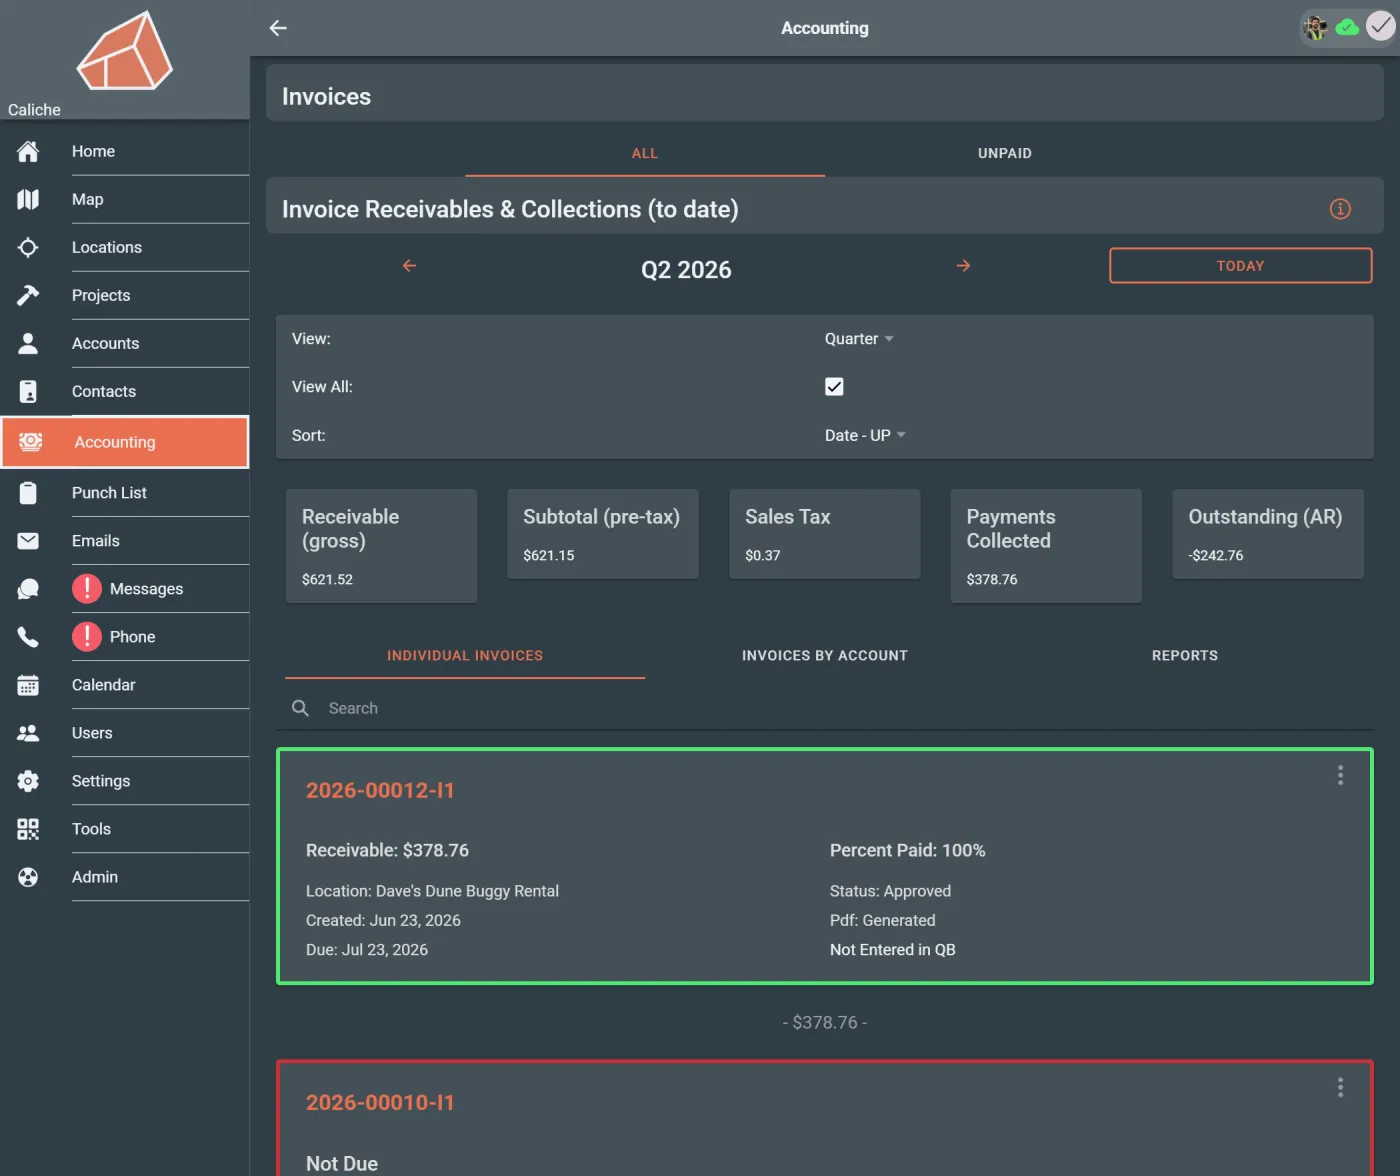Select the INDIVIDUAL INVOICES tab
This screenshot has height=1176, width=1400.
tap(465, 656)
